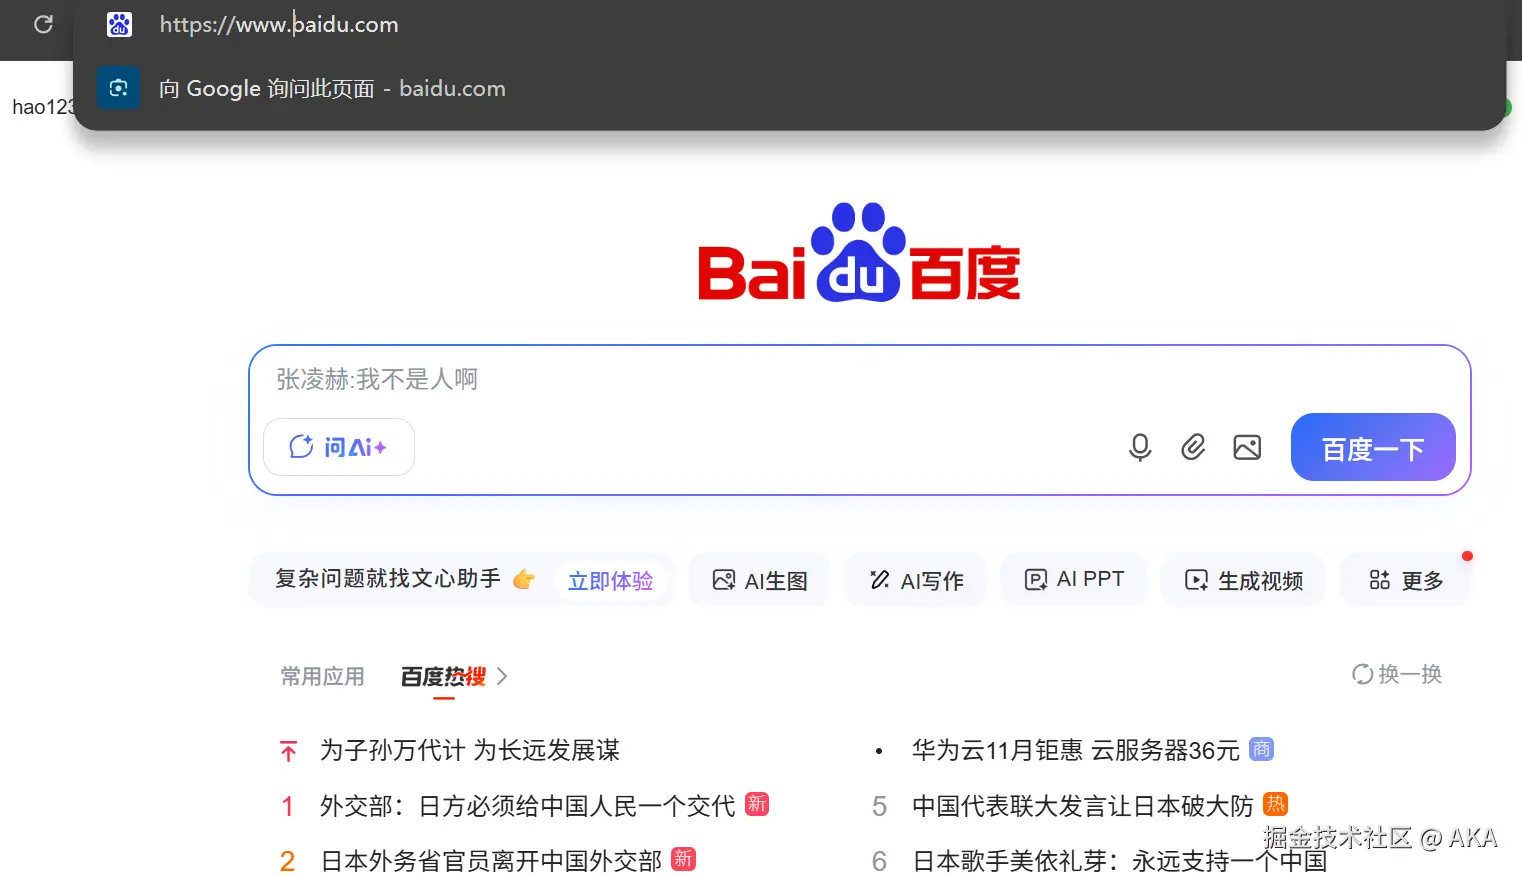
Task: Open the AI写作 tool
Action: (916, 580)
